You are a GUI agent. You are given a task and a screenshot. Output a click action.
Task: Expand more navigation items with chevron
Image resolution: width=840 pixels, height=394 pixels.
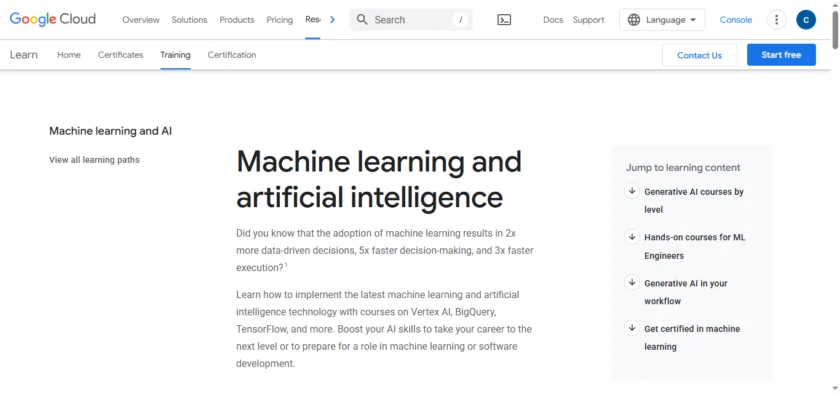point(332,20)
